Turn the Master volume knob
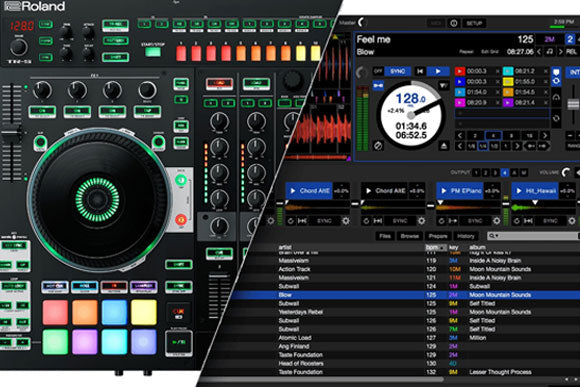580x387 pixels. [x=362, y=23]
